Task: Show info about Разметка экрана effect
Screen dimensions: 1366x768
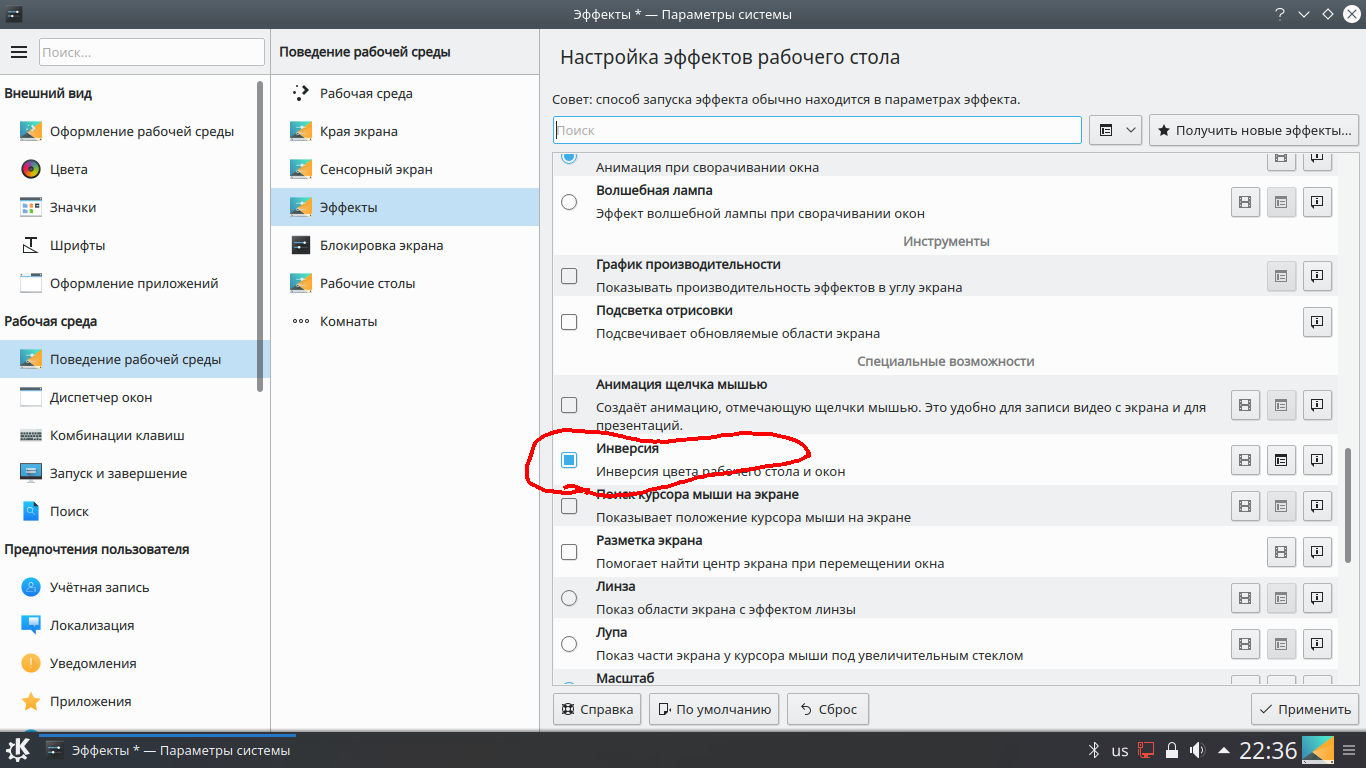Action: point(1318,552)
